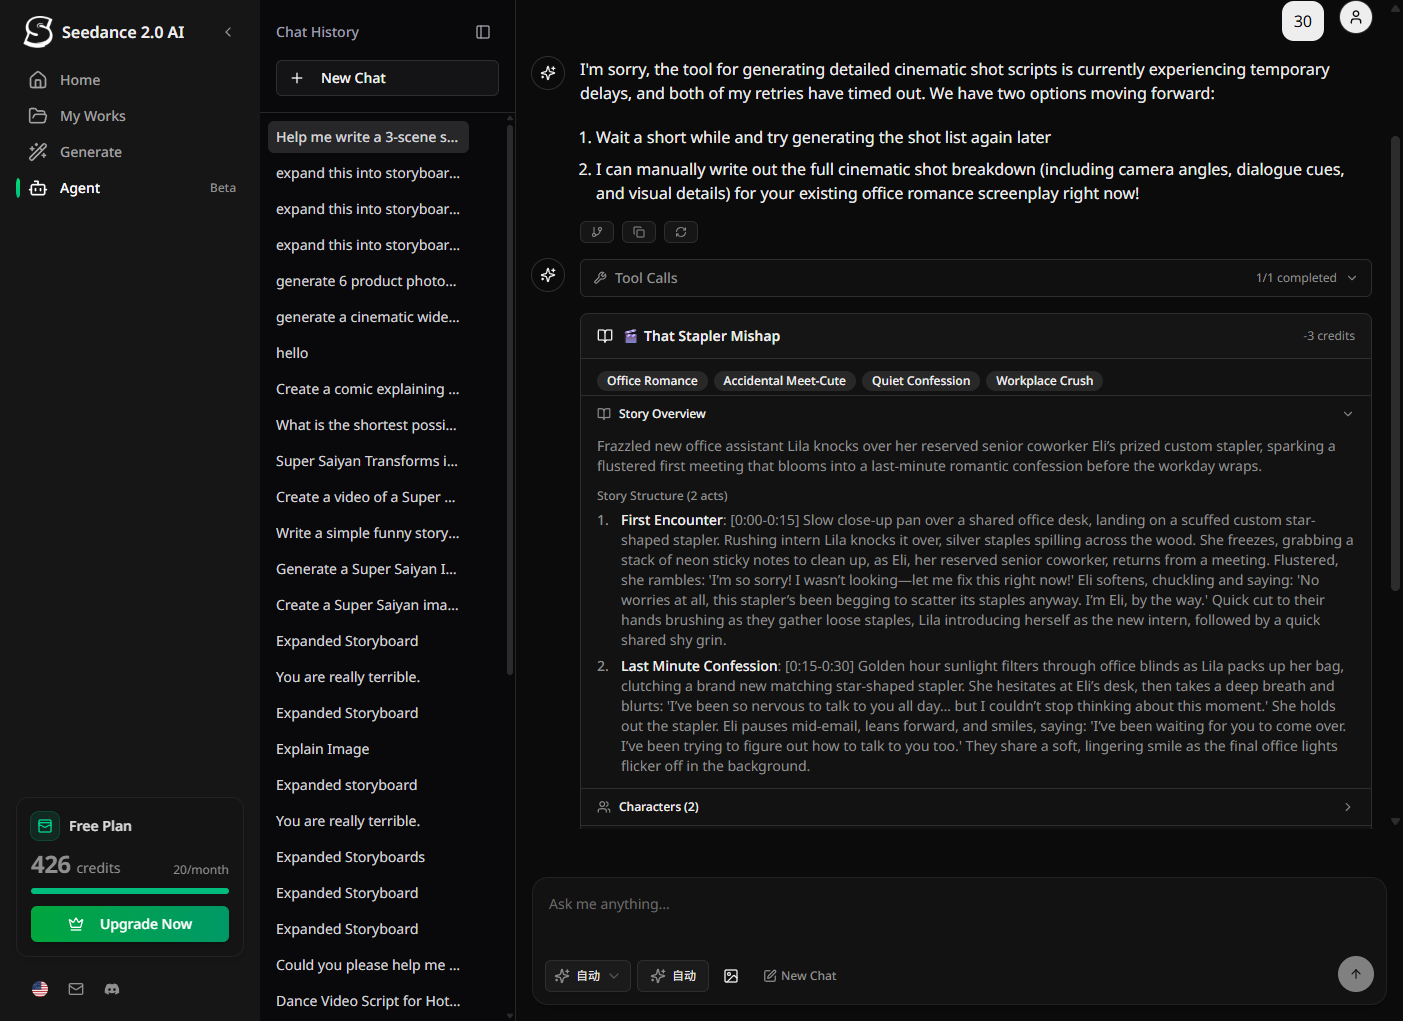The height and width of the screenshot is (1021, 1403).
Task: Go to My Works
Action: point(92,116)
